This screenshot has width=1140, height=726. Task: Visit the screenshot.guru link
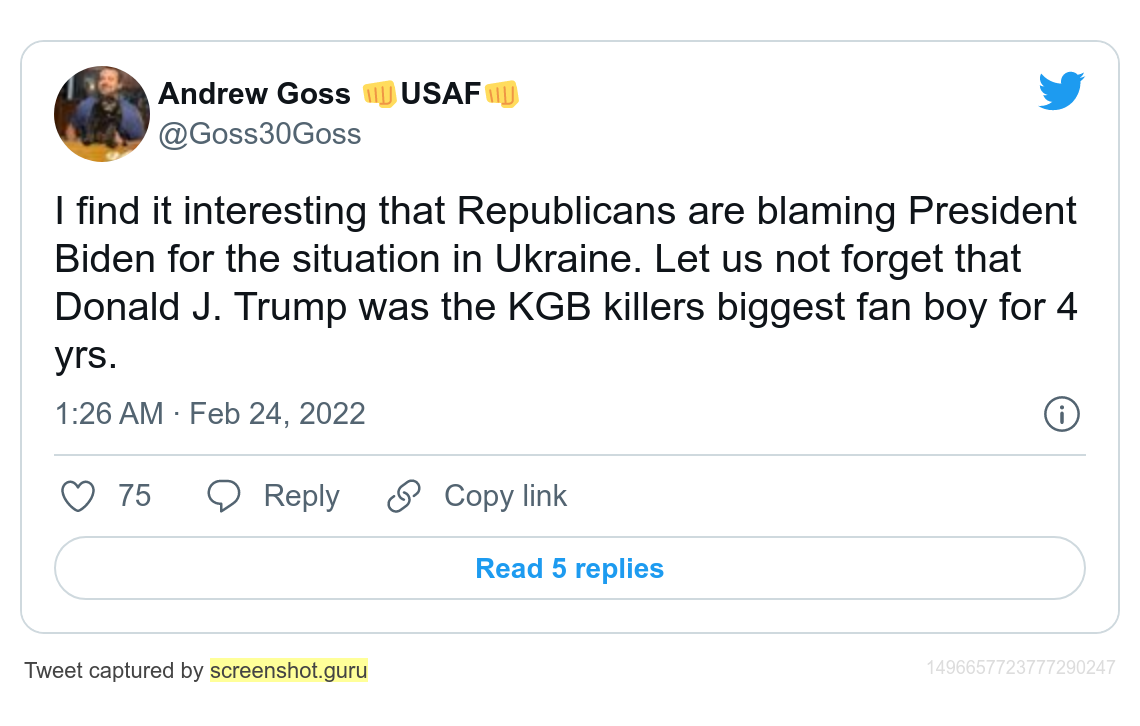(288, 670)
